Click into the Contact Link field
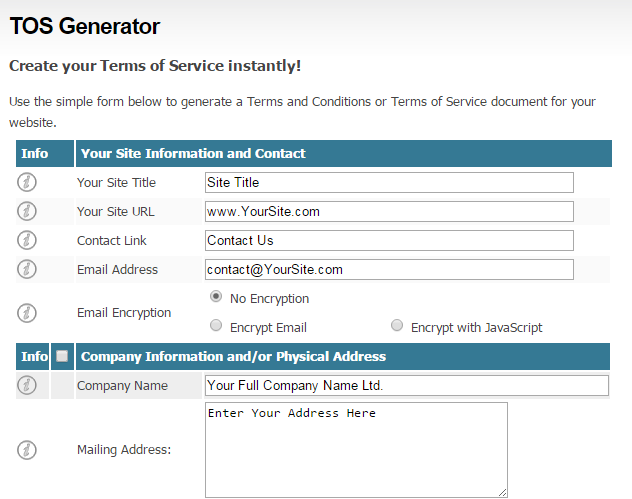Image resolution: width=632 pixels, height=499 pixels. point(388,240)
